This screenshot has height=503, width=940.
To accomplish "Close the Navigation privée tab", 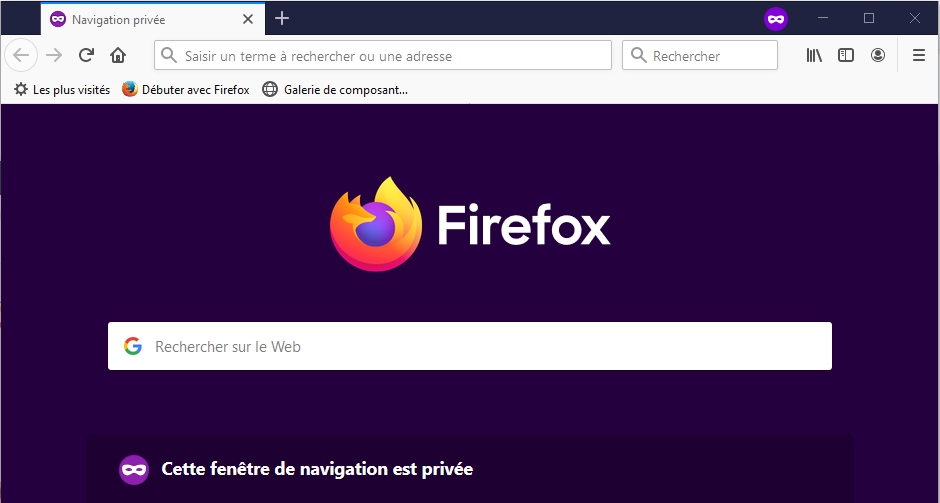I will [x=248, y=19].
